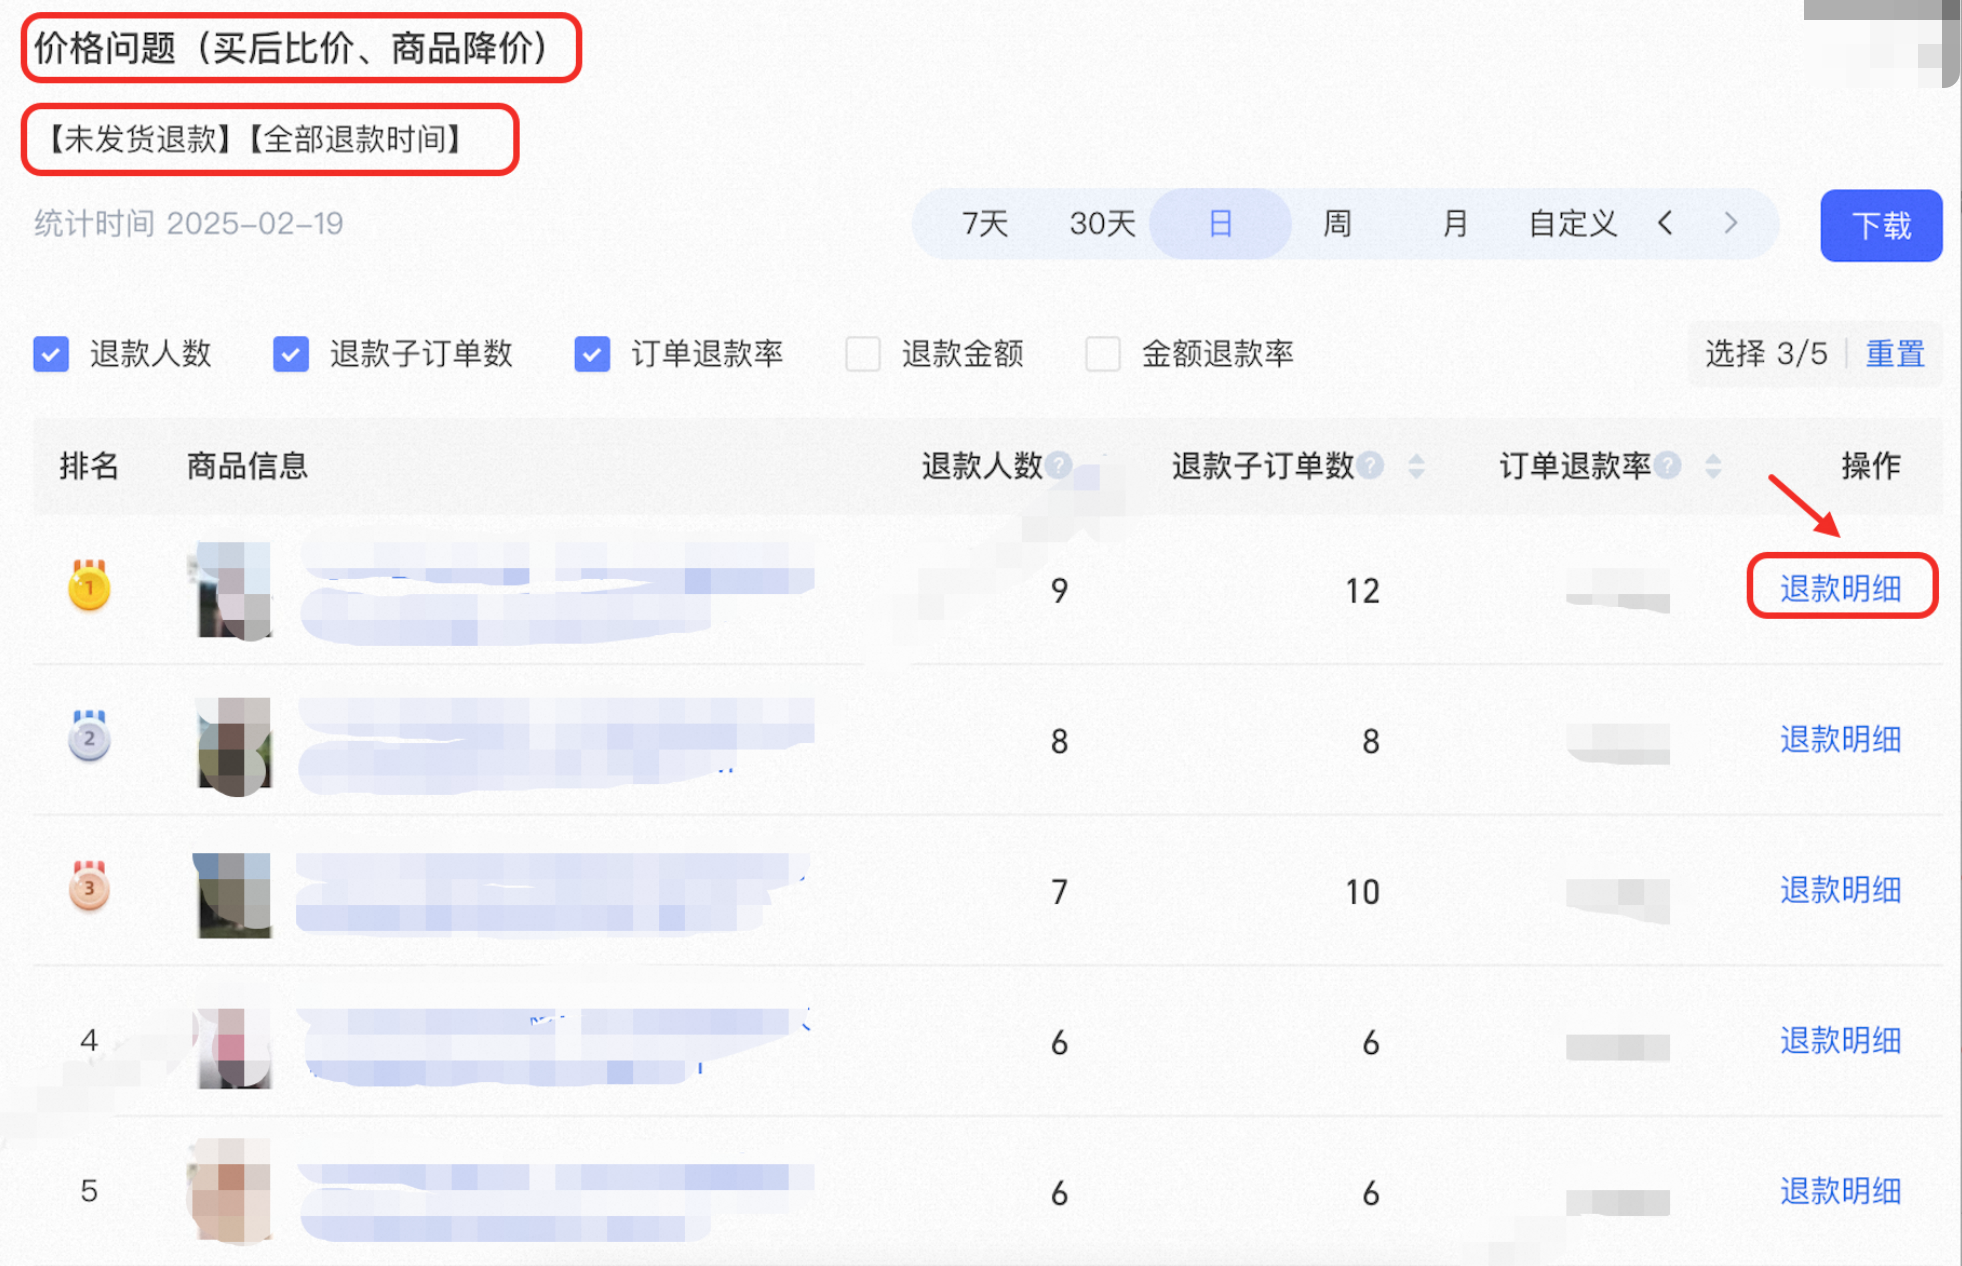This screenshot has height=1266, width=1962.
Task: Switch to the 7天 range
Action: (984, 224)
